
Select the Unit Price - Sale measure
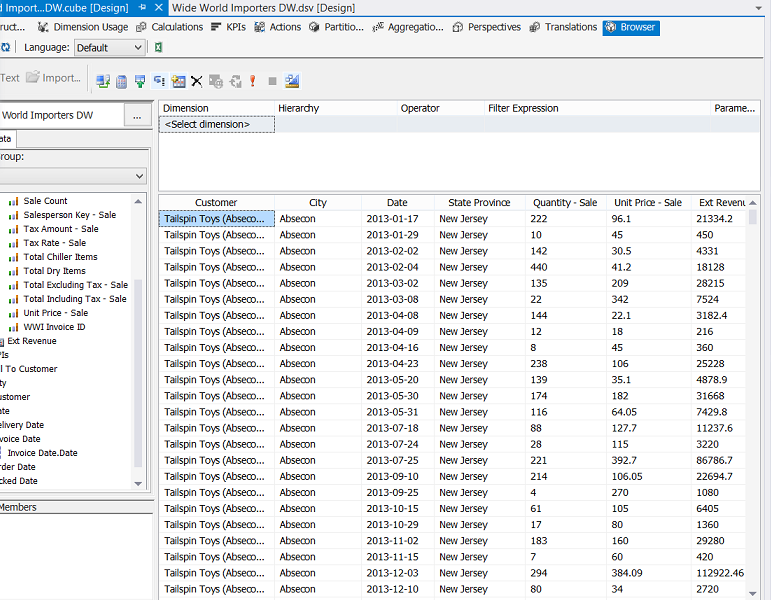55,313
